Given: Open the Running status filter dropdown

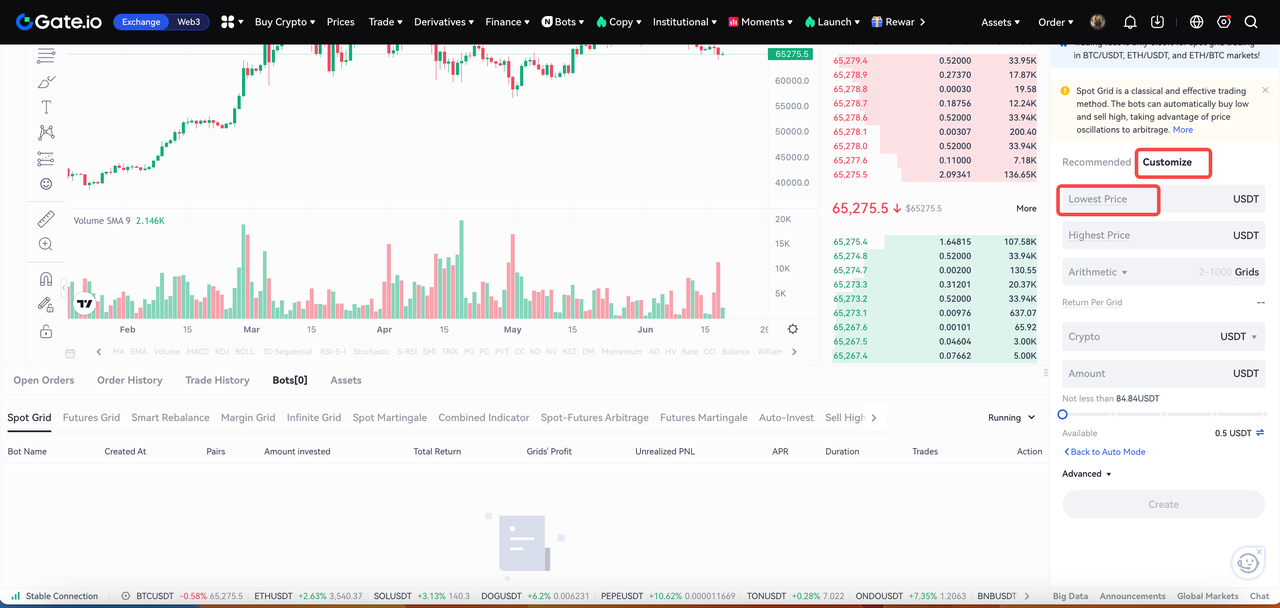Looking at the screenshot, I should [x=1011, y=418].
